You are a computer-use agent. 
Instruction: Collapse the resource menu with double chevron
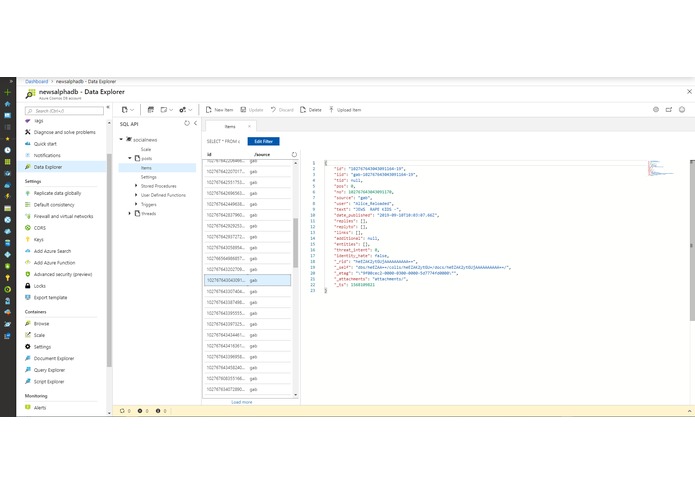[108, 107]
